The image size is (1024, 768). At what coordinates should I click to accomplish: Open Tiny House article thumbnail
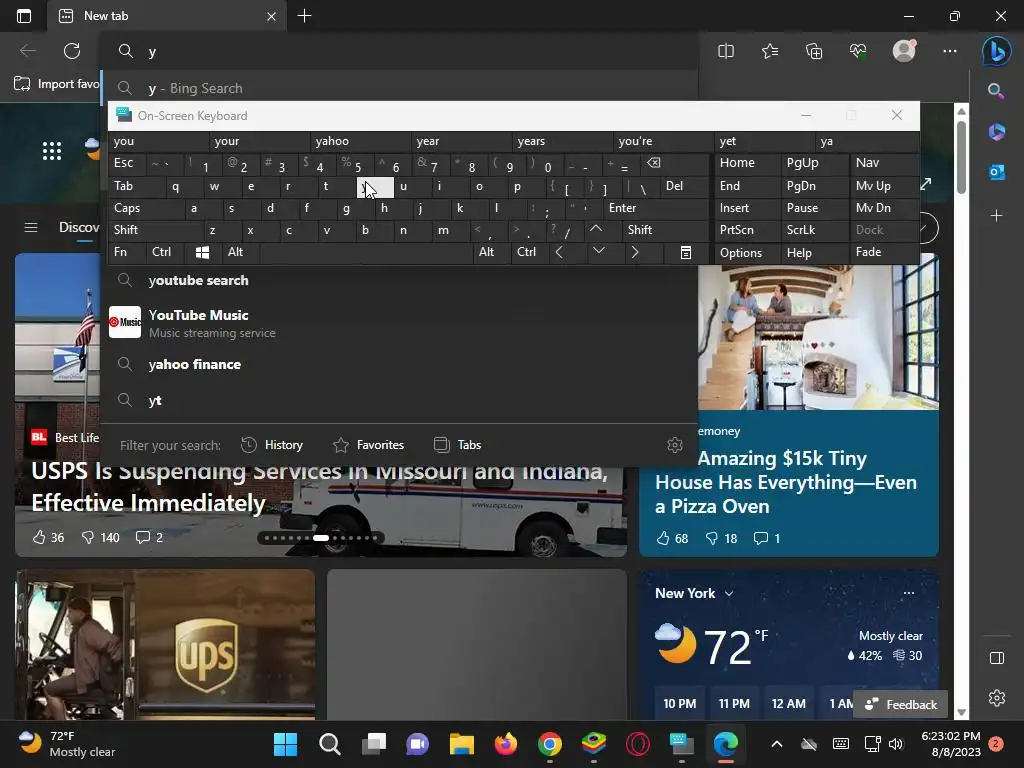pyautogui.click(x=818, y=338)
